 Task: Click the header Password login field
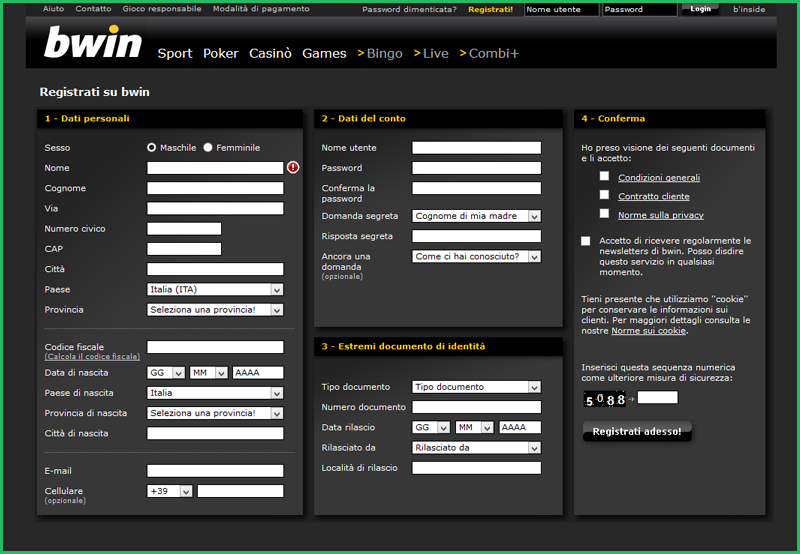click(x=639, y=9)
